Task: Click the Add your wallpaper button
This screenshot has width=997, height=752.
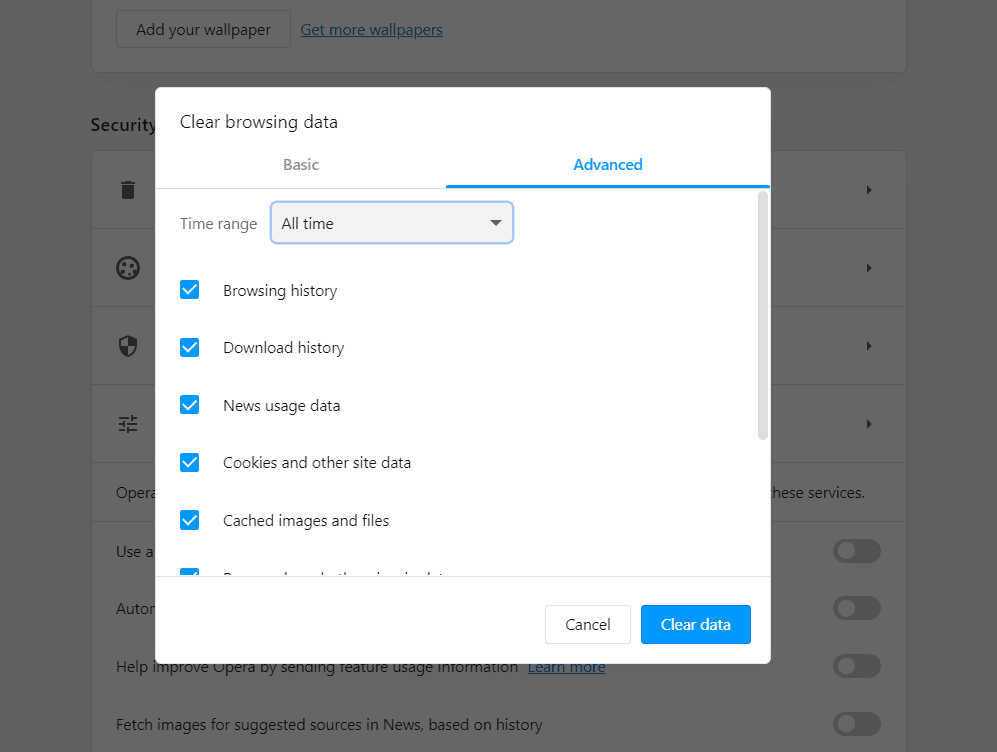Action: click(x=203, y=29)
